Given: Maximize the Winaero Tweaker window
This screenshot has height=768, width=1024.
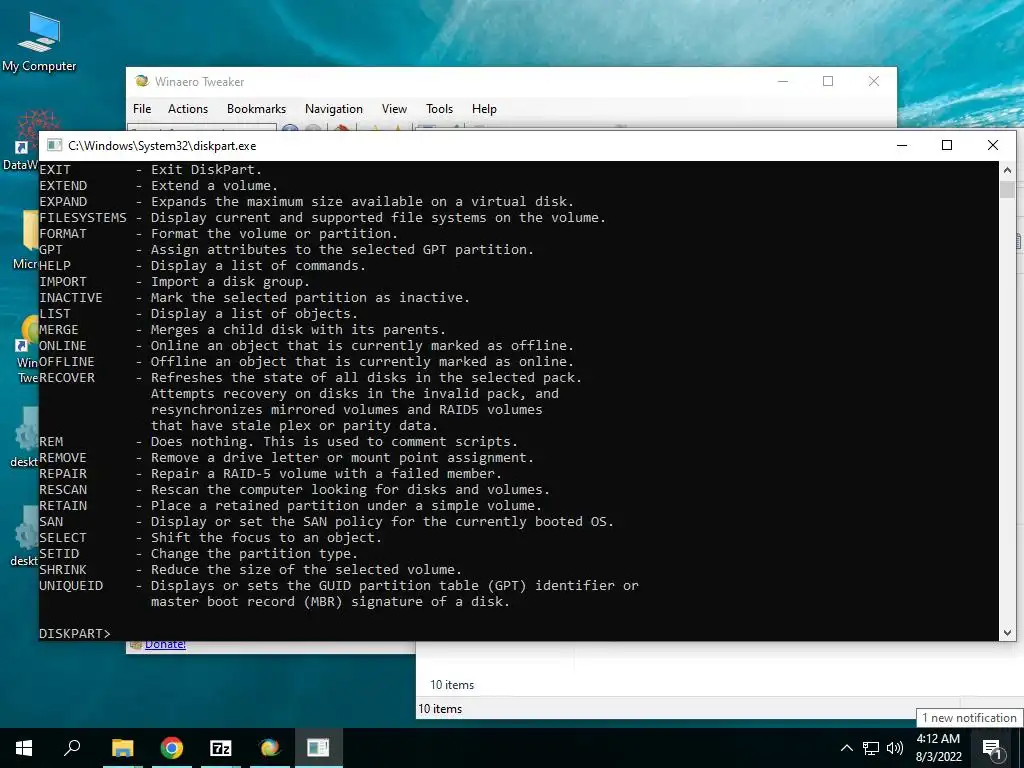Looking at the screenshot, I should point(828,81).
